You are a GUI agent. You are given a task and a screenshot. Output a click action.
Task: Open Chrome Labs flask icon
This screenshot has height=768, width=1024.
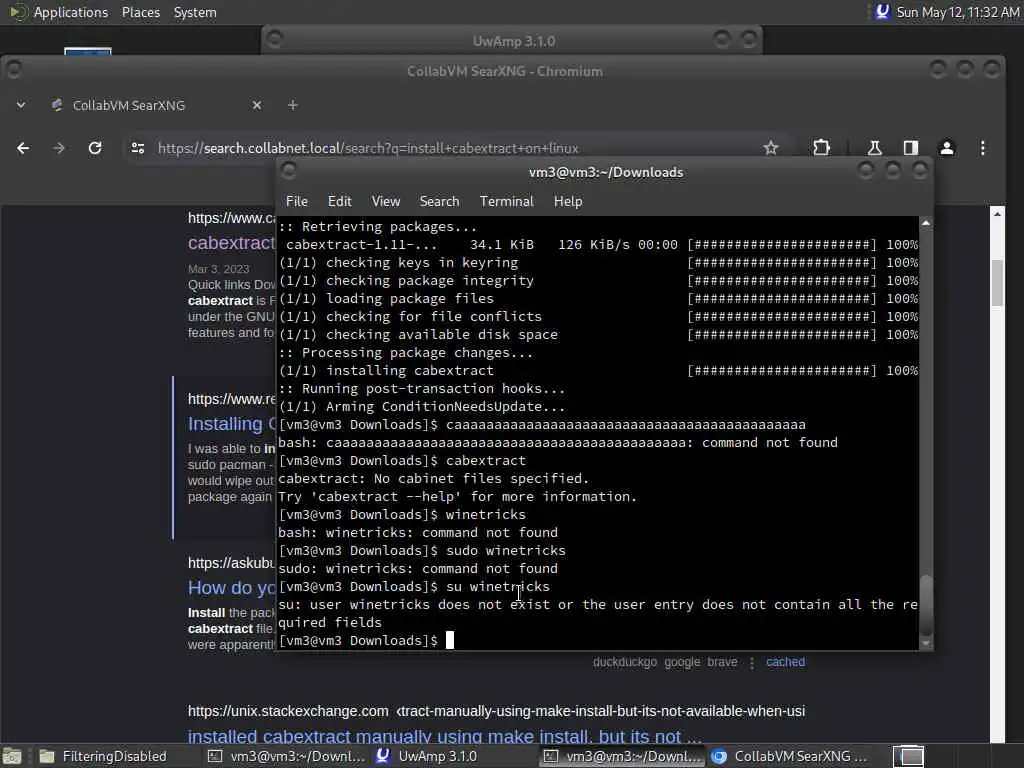tap(874, 148)
